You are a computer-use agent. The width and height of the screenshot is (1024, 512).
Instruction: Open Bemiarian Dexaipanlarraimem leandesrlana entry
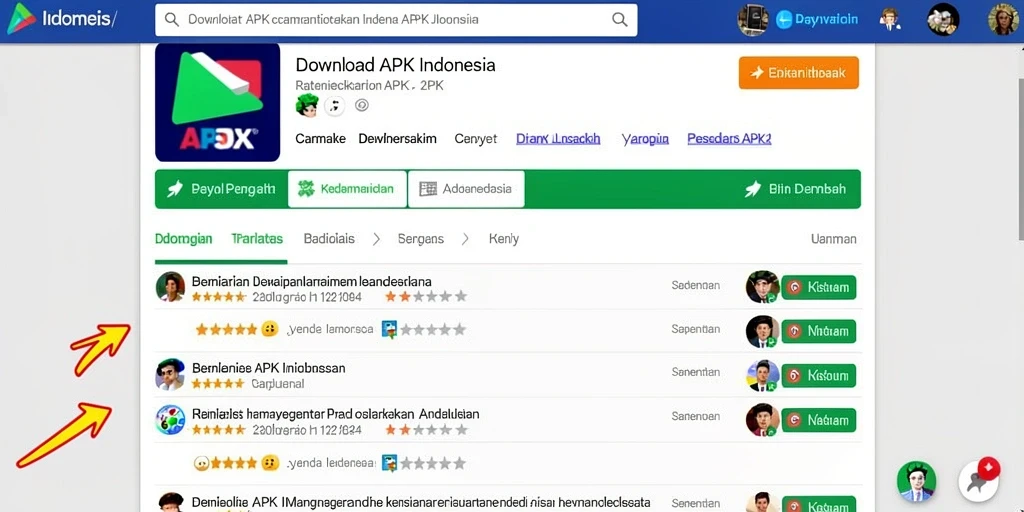312,282
